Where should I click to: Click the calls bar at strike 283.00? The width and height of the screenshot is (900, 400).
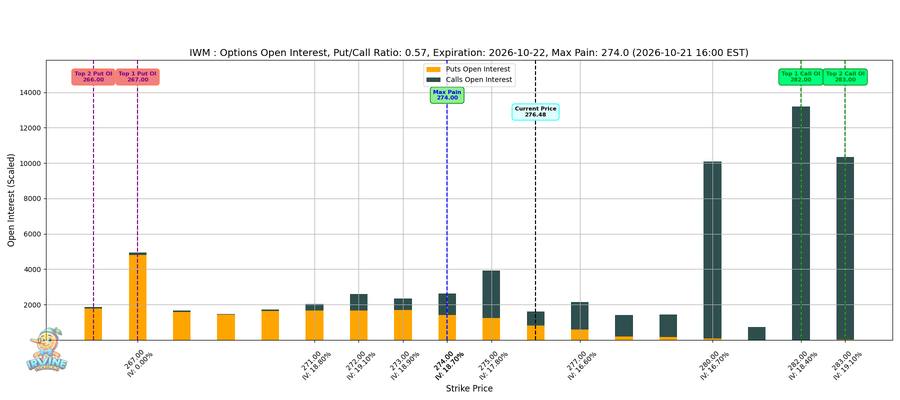[x=845, y=248]
